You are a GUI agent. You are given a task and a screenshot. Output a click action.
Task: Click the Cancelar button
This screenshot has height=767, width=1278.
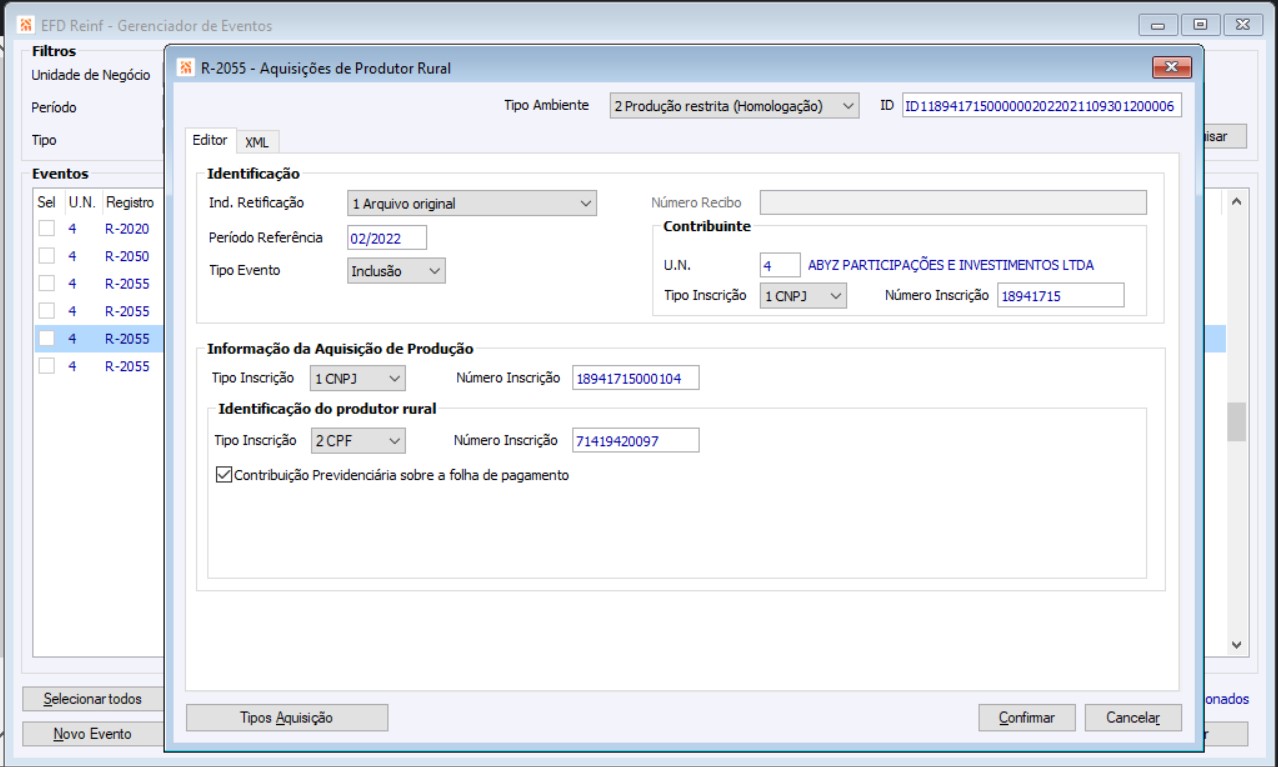pyautogui.click(x=1133, y=717)
